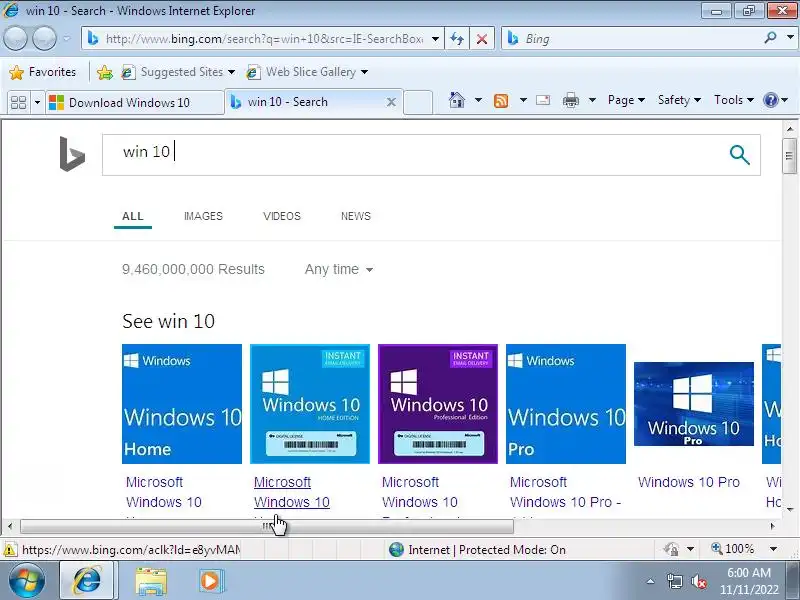Click the scroll up arrow
Image resolution: width=800 pixels, height=600 pixels.
(790, 129)
